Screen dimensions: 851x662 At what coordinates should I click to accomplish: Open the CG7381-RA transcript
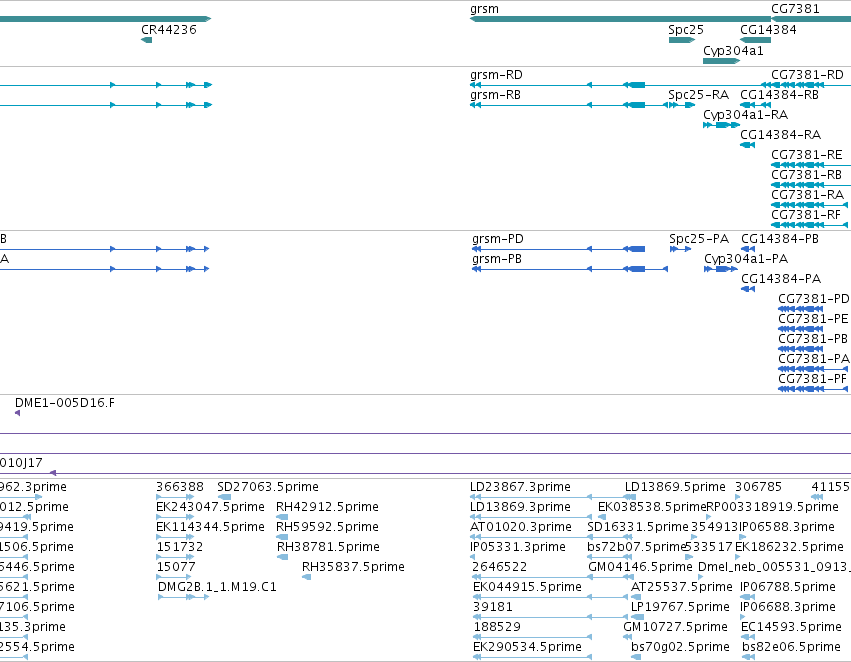809,205
